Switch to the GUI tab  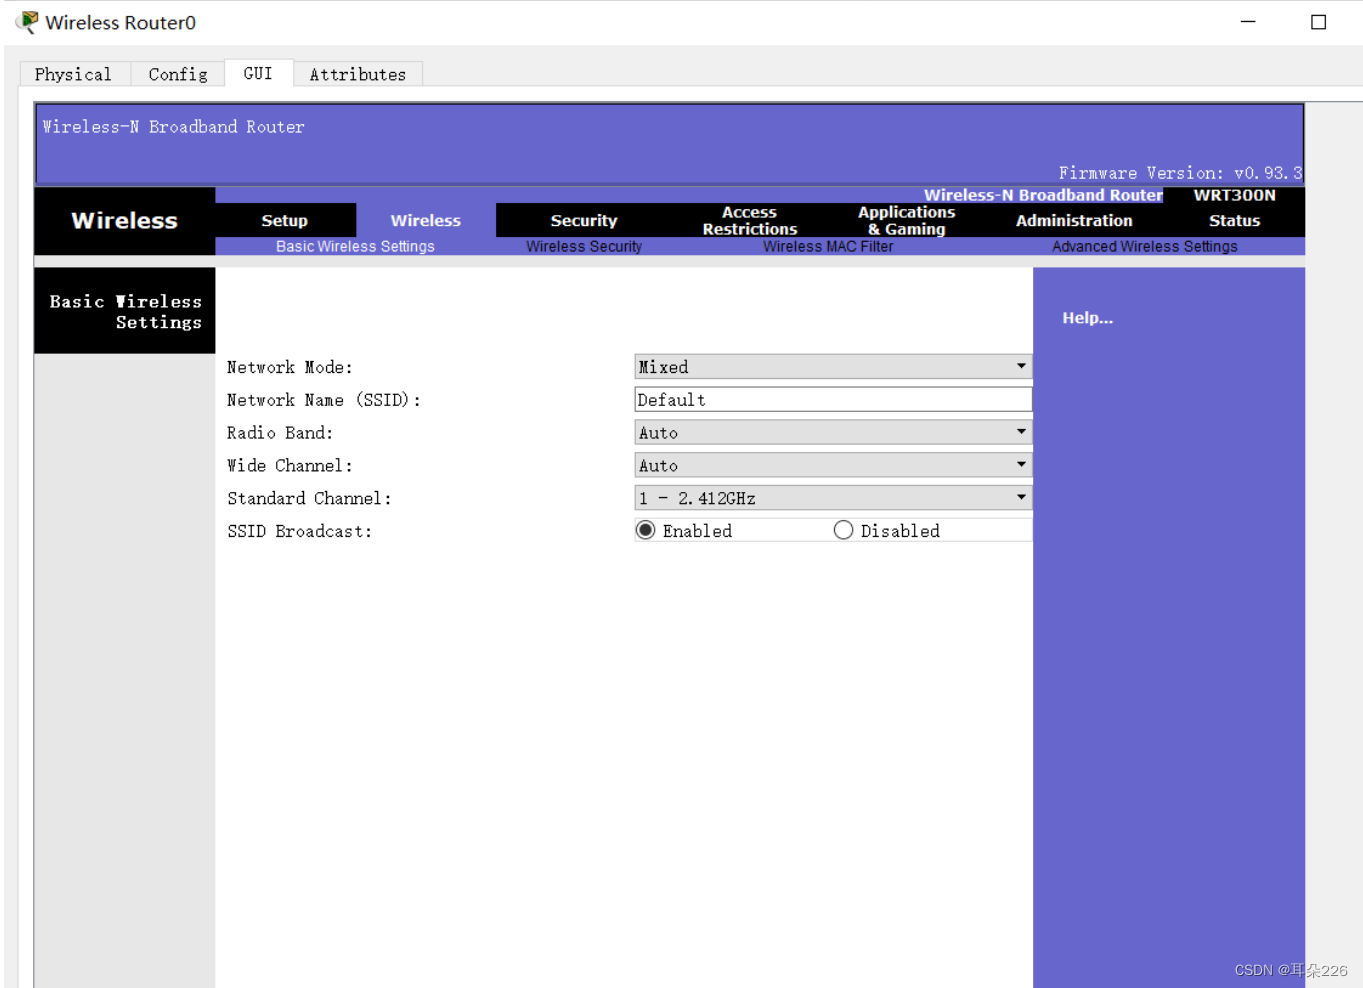click(258, 73)
